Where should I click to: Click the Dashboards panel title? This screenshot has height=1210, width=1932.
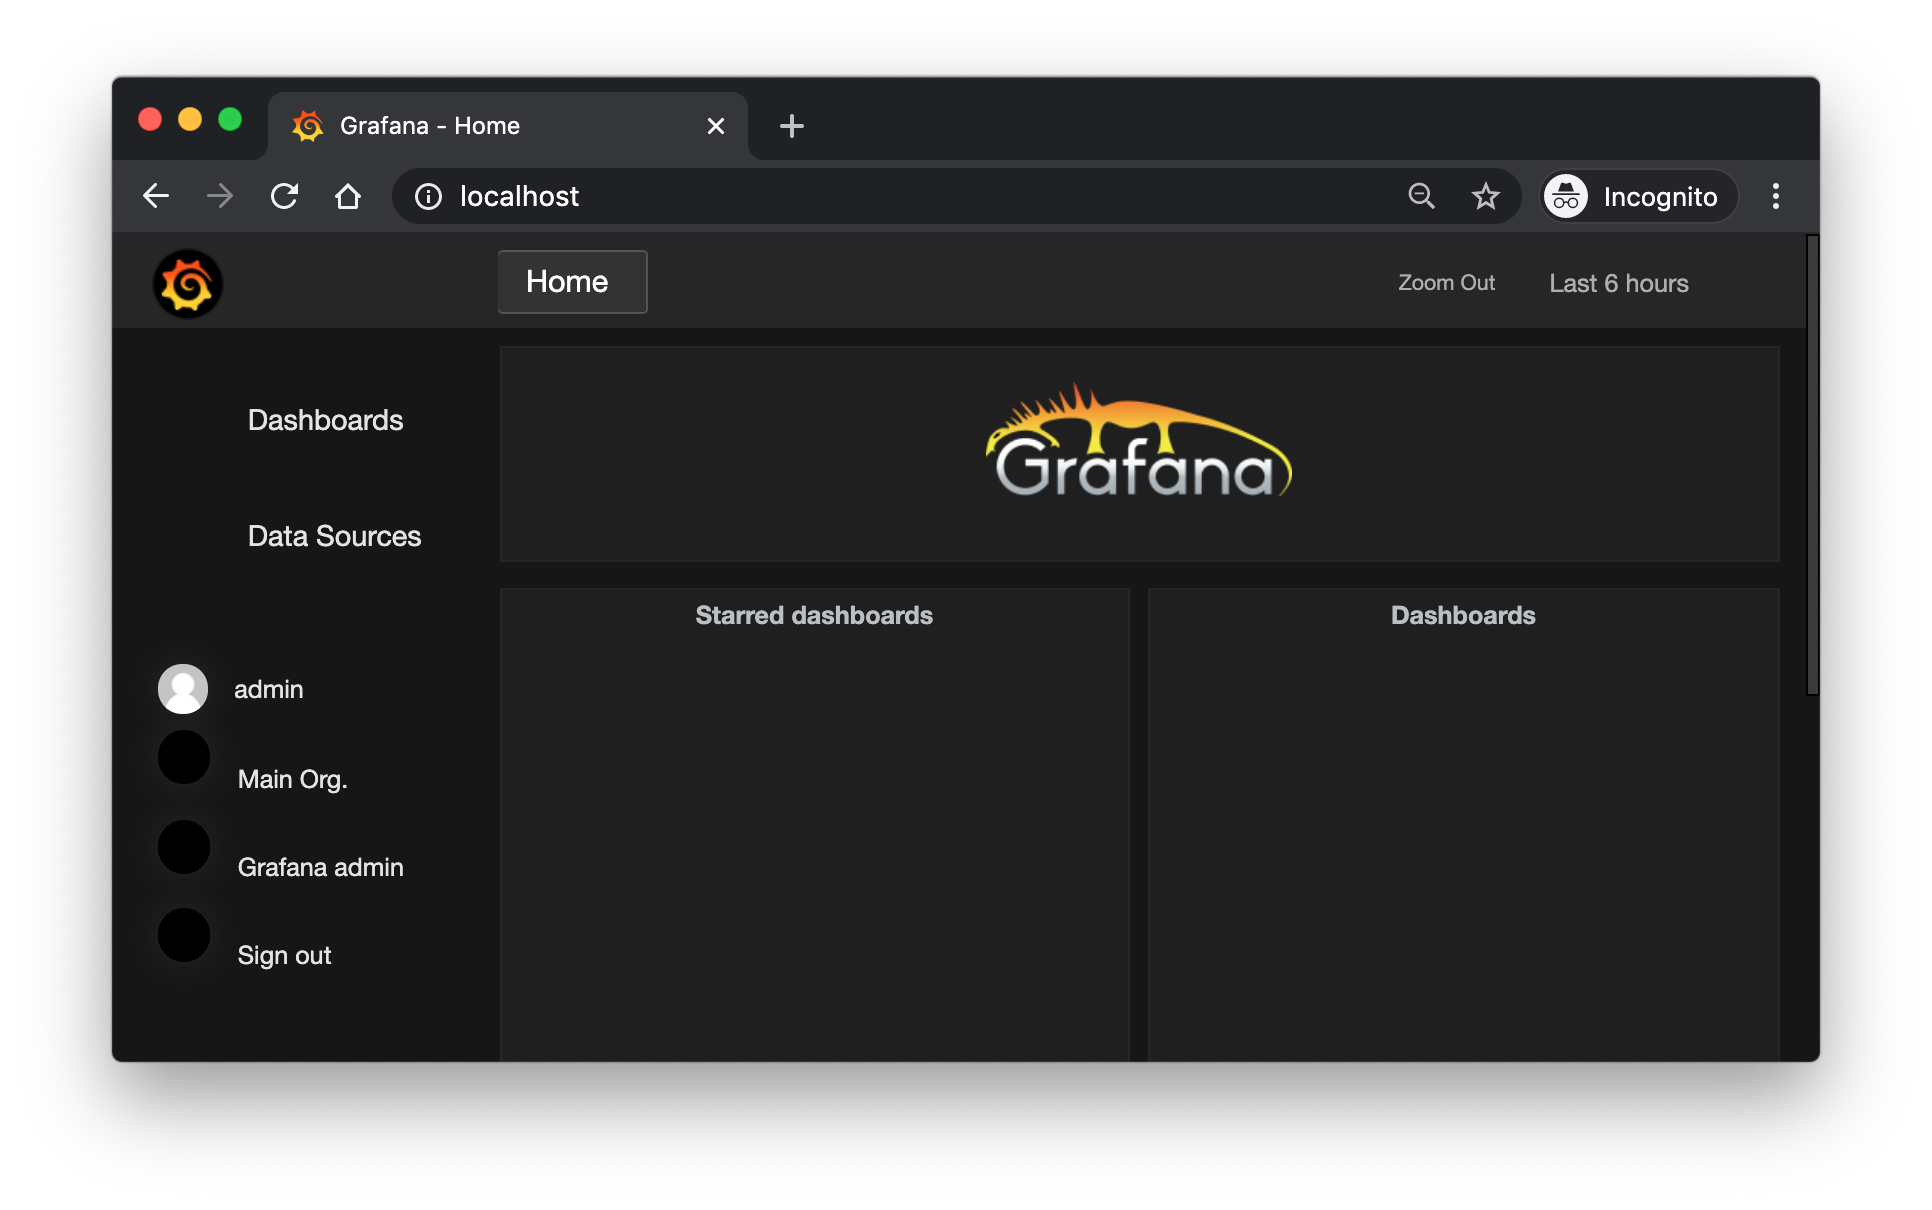1463,615
